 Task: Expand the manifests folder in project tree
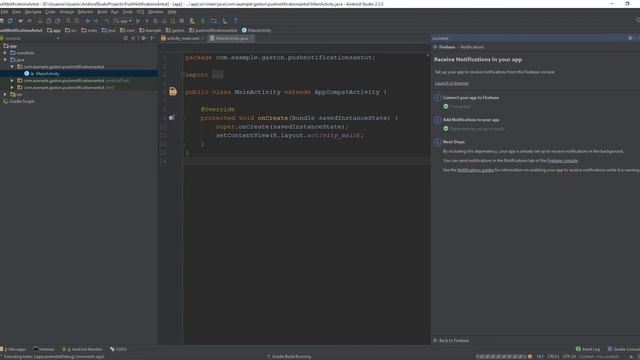pos(5,53)
